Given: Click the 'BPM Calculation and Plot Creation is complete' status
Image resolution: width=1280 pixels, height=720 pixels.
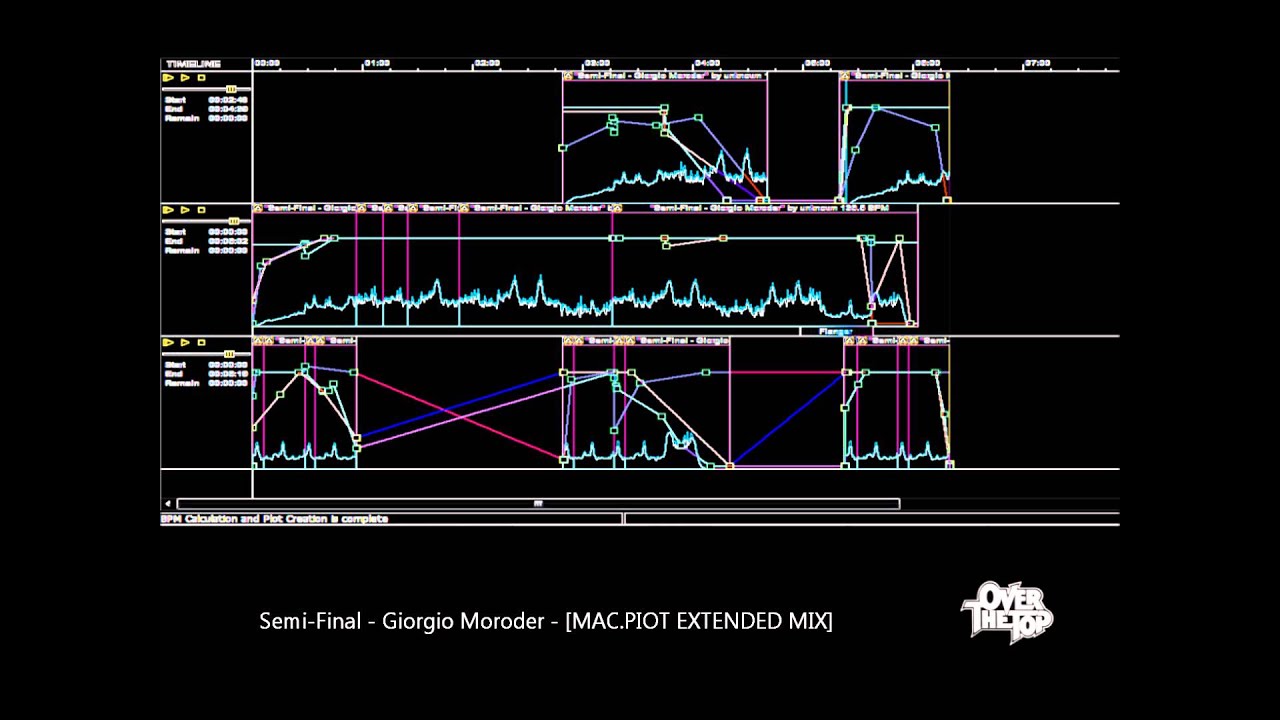Looking at the screenshot, I should pos(274,519).
